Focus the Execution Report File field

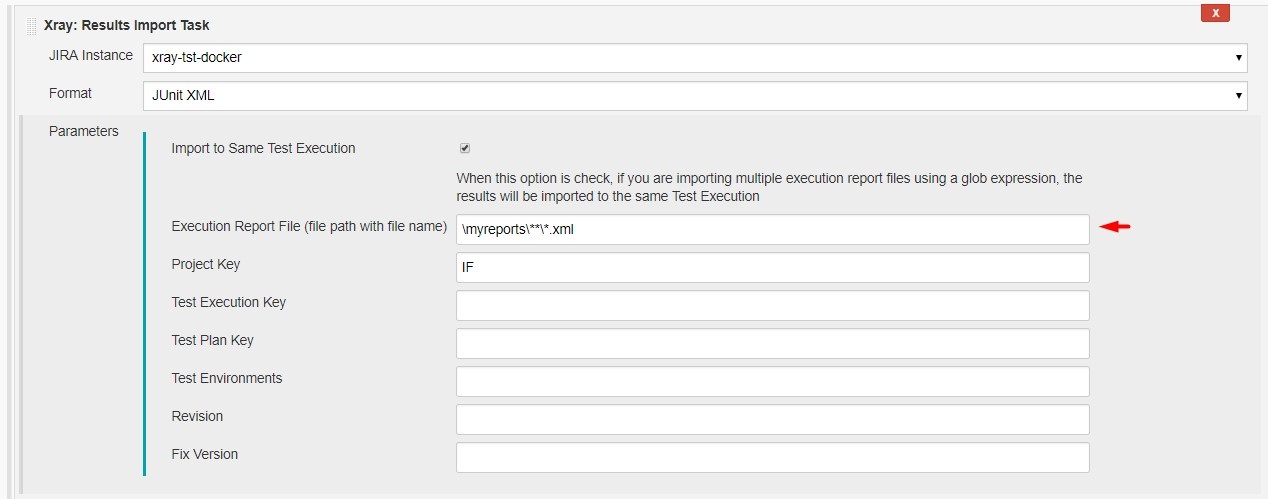click(x=773, y=229)
